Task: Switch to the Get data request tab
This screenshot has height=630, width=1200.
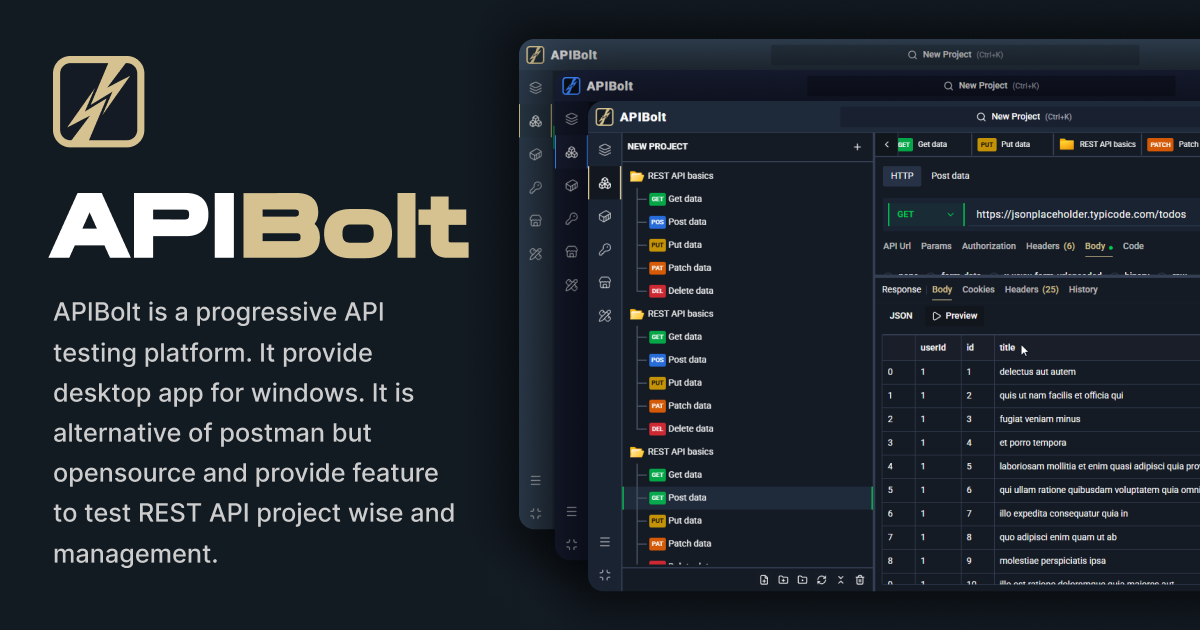Action: point(932,145)
